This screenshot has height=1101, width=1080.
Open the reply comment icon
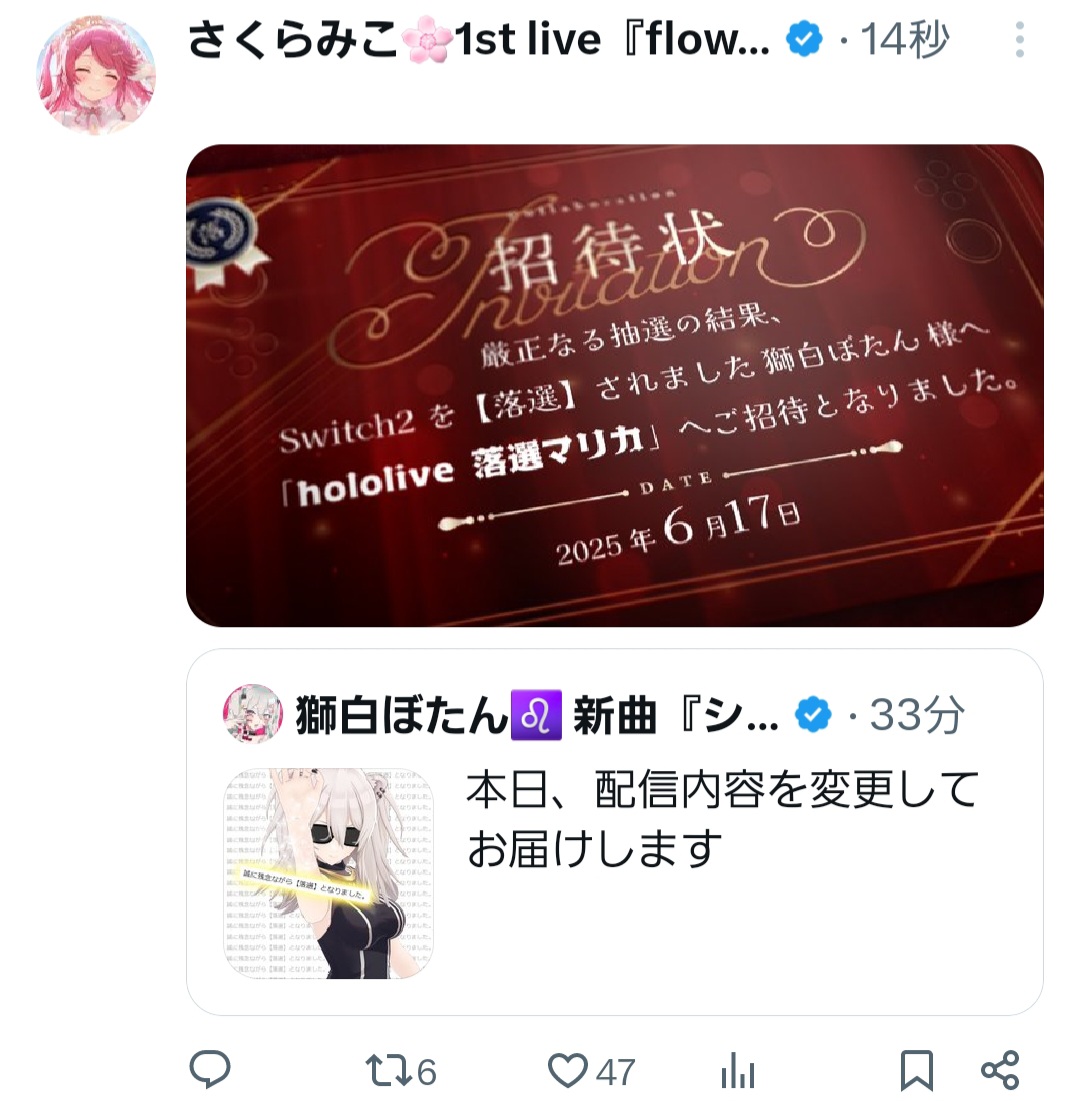210,1070
